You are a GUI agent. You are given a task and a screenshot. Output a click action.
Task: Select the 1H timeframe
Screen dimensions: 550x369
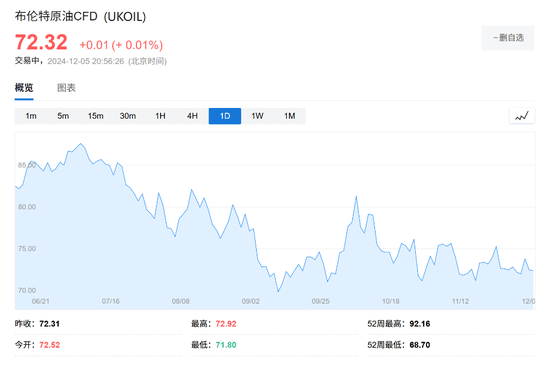pos(160,116)
